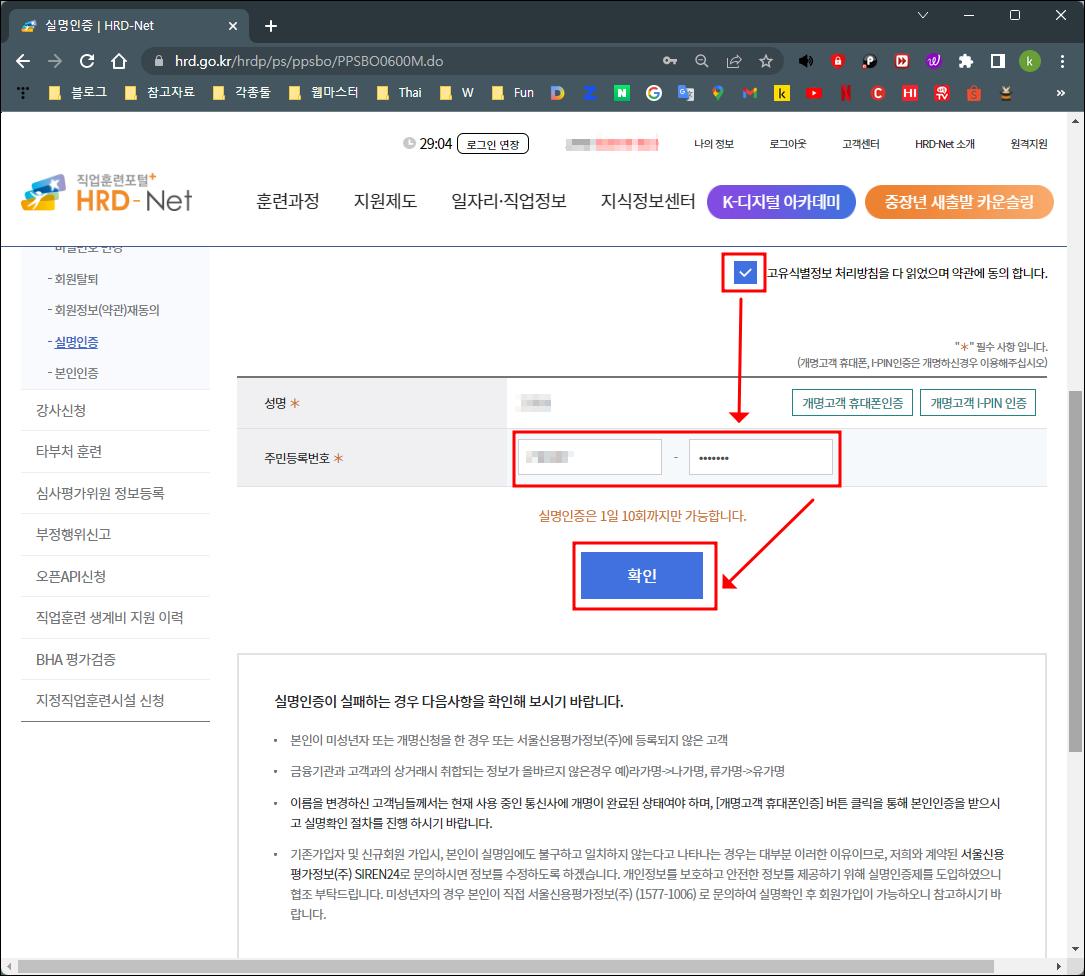Open the browser Extensions puzzle piece icon
Screen dimensions: 1085x976
pyautogui.click(x=966, y=60)
